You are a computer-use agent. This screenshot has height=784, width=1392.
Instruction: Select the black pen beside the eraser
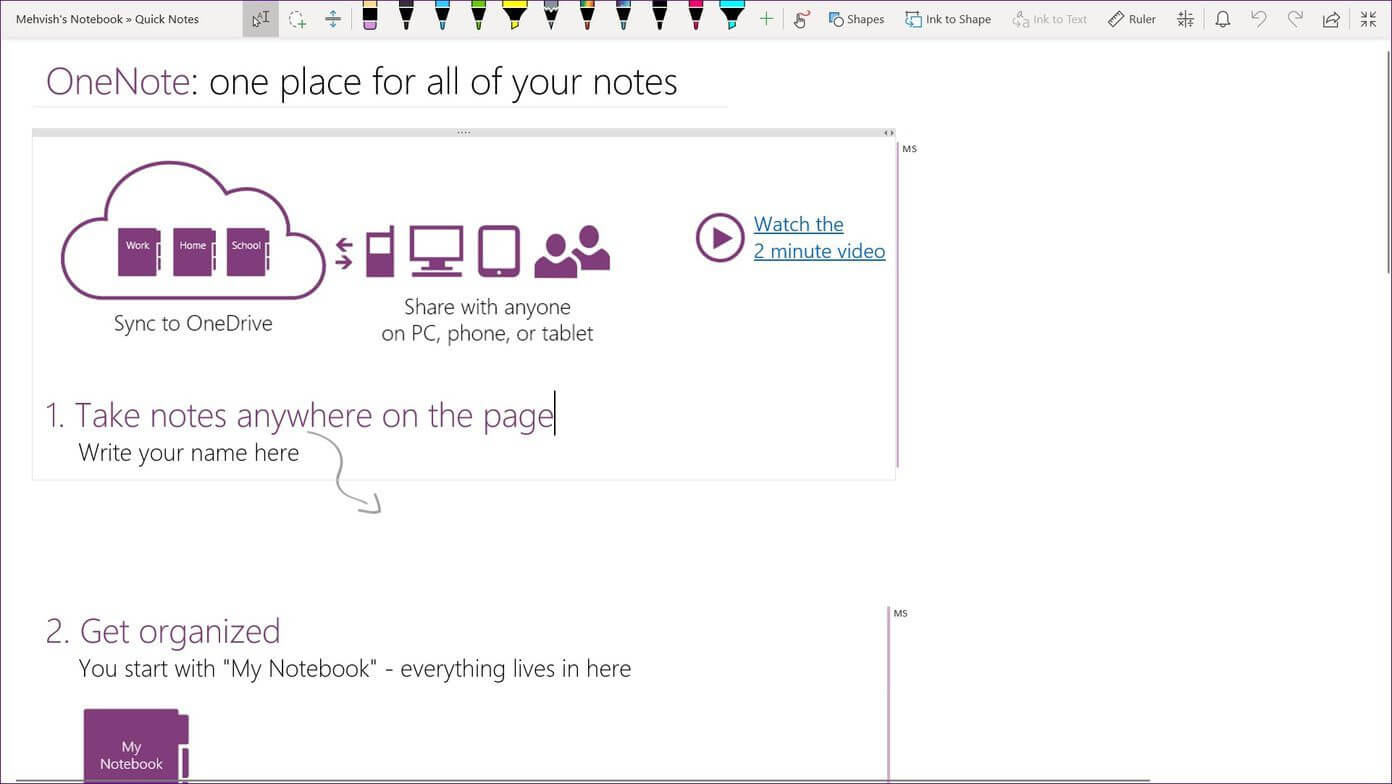click(x=406, y=16)
